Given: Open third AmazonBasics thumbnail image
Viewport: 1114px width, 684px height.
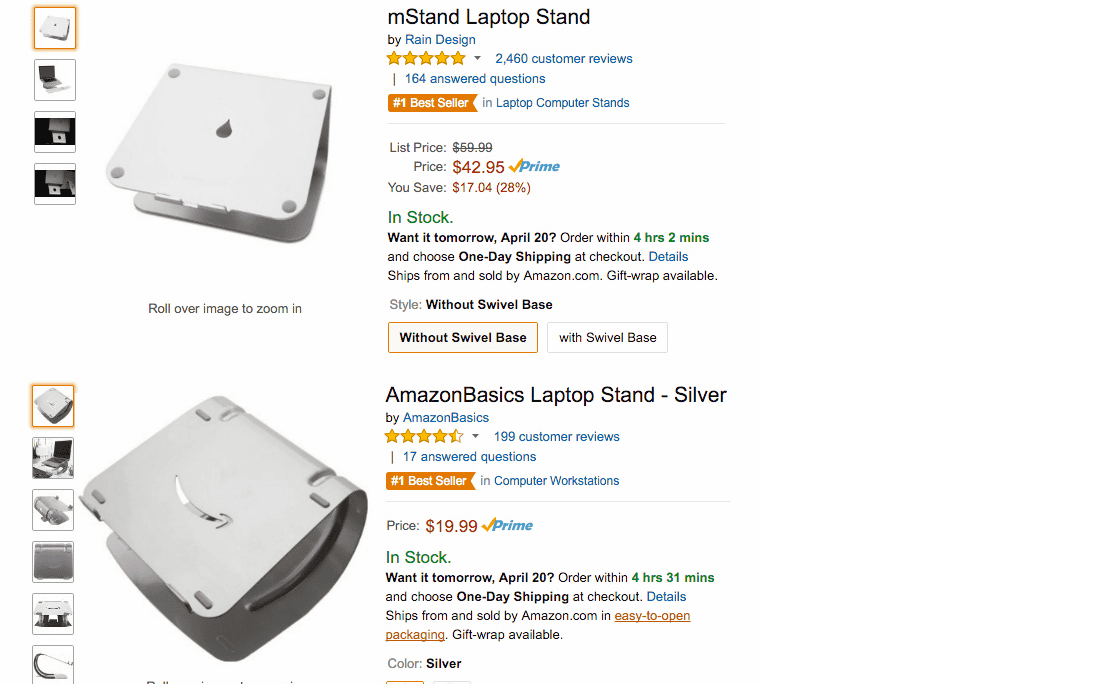Looking at the screenshot, I should pos(53,510).
